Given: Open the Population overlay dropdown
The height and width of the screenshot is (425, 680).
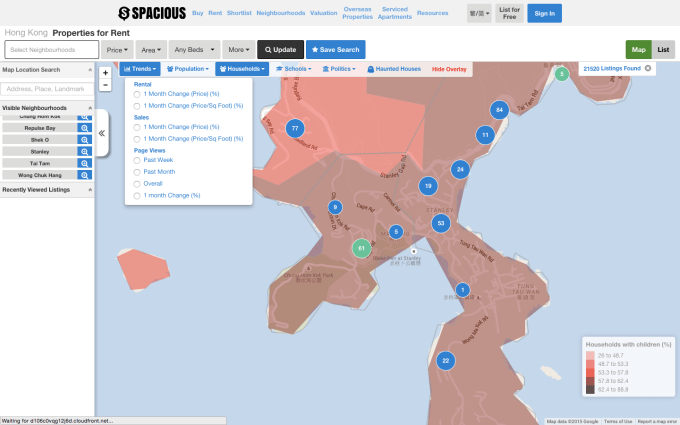Looking at the screenshot, I should coord(187,69).
